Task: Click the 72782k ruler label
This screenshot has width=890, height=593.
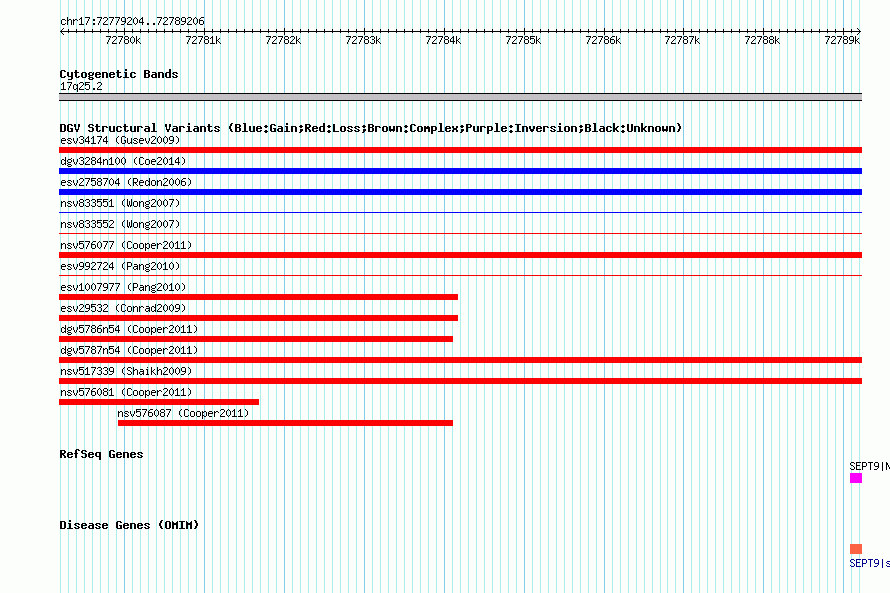Action: coord(283,40)
